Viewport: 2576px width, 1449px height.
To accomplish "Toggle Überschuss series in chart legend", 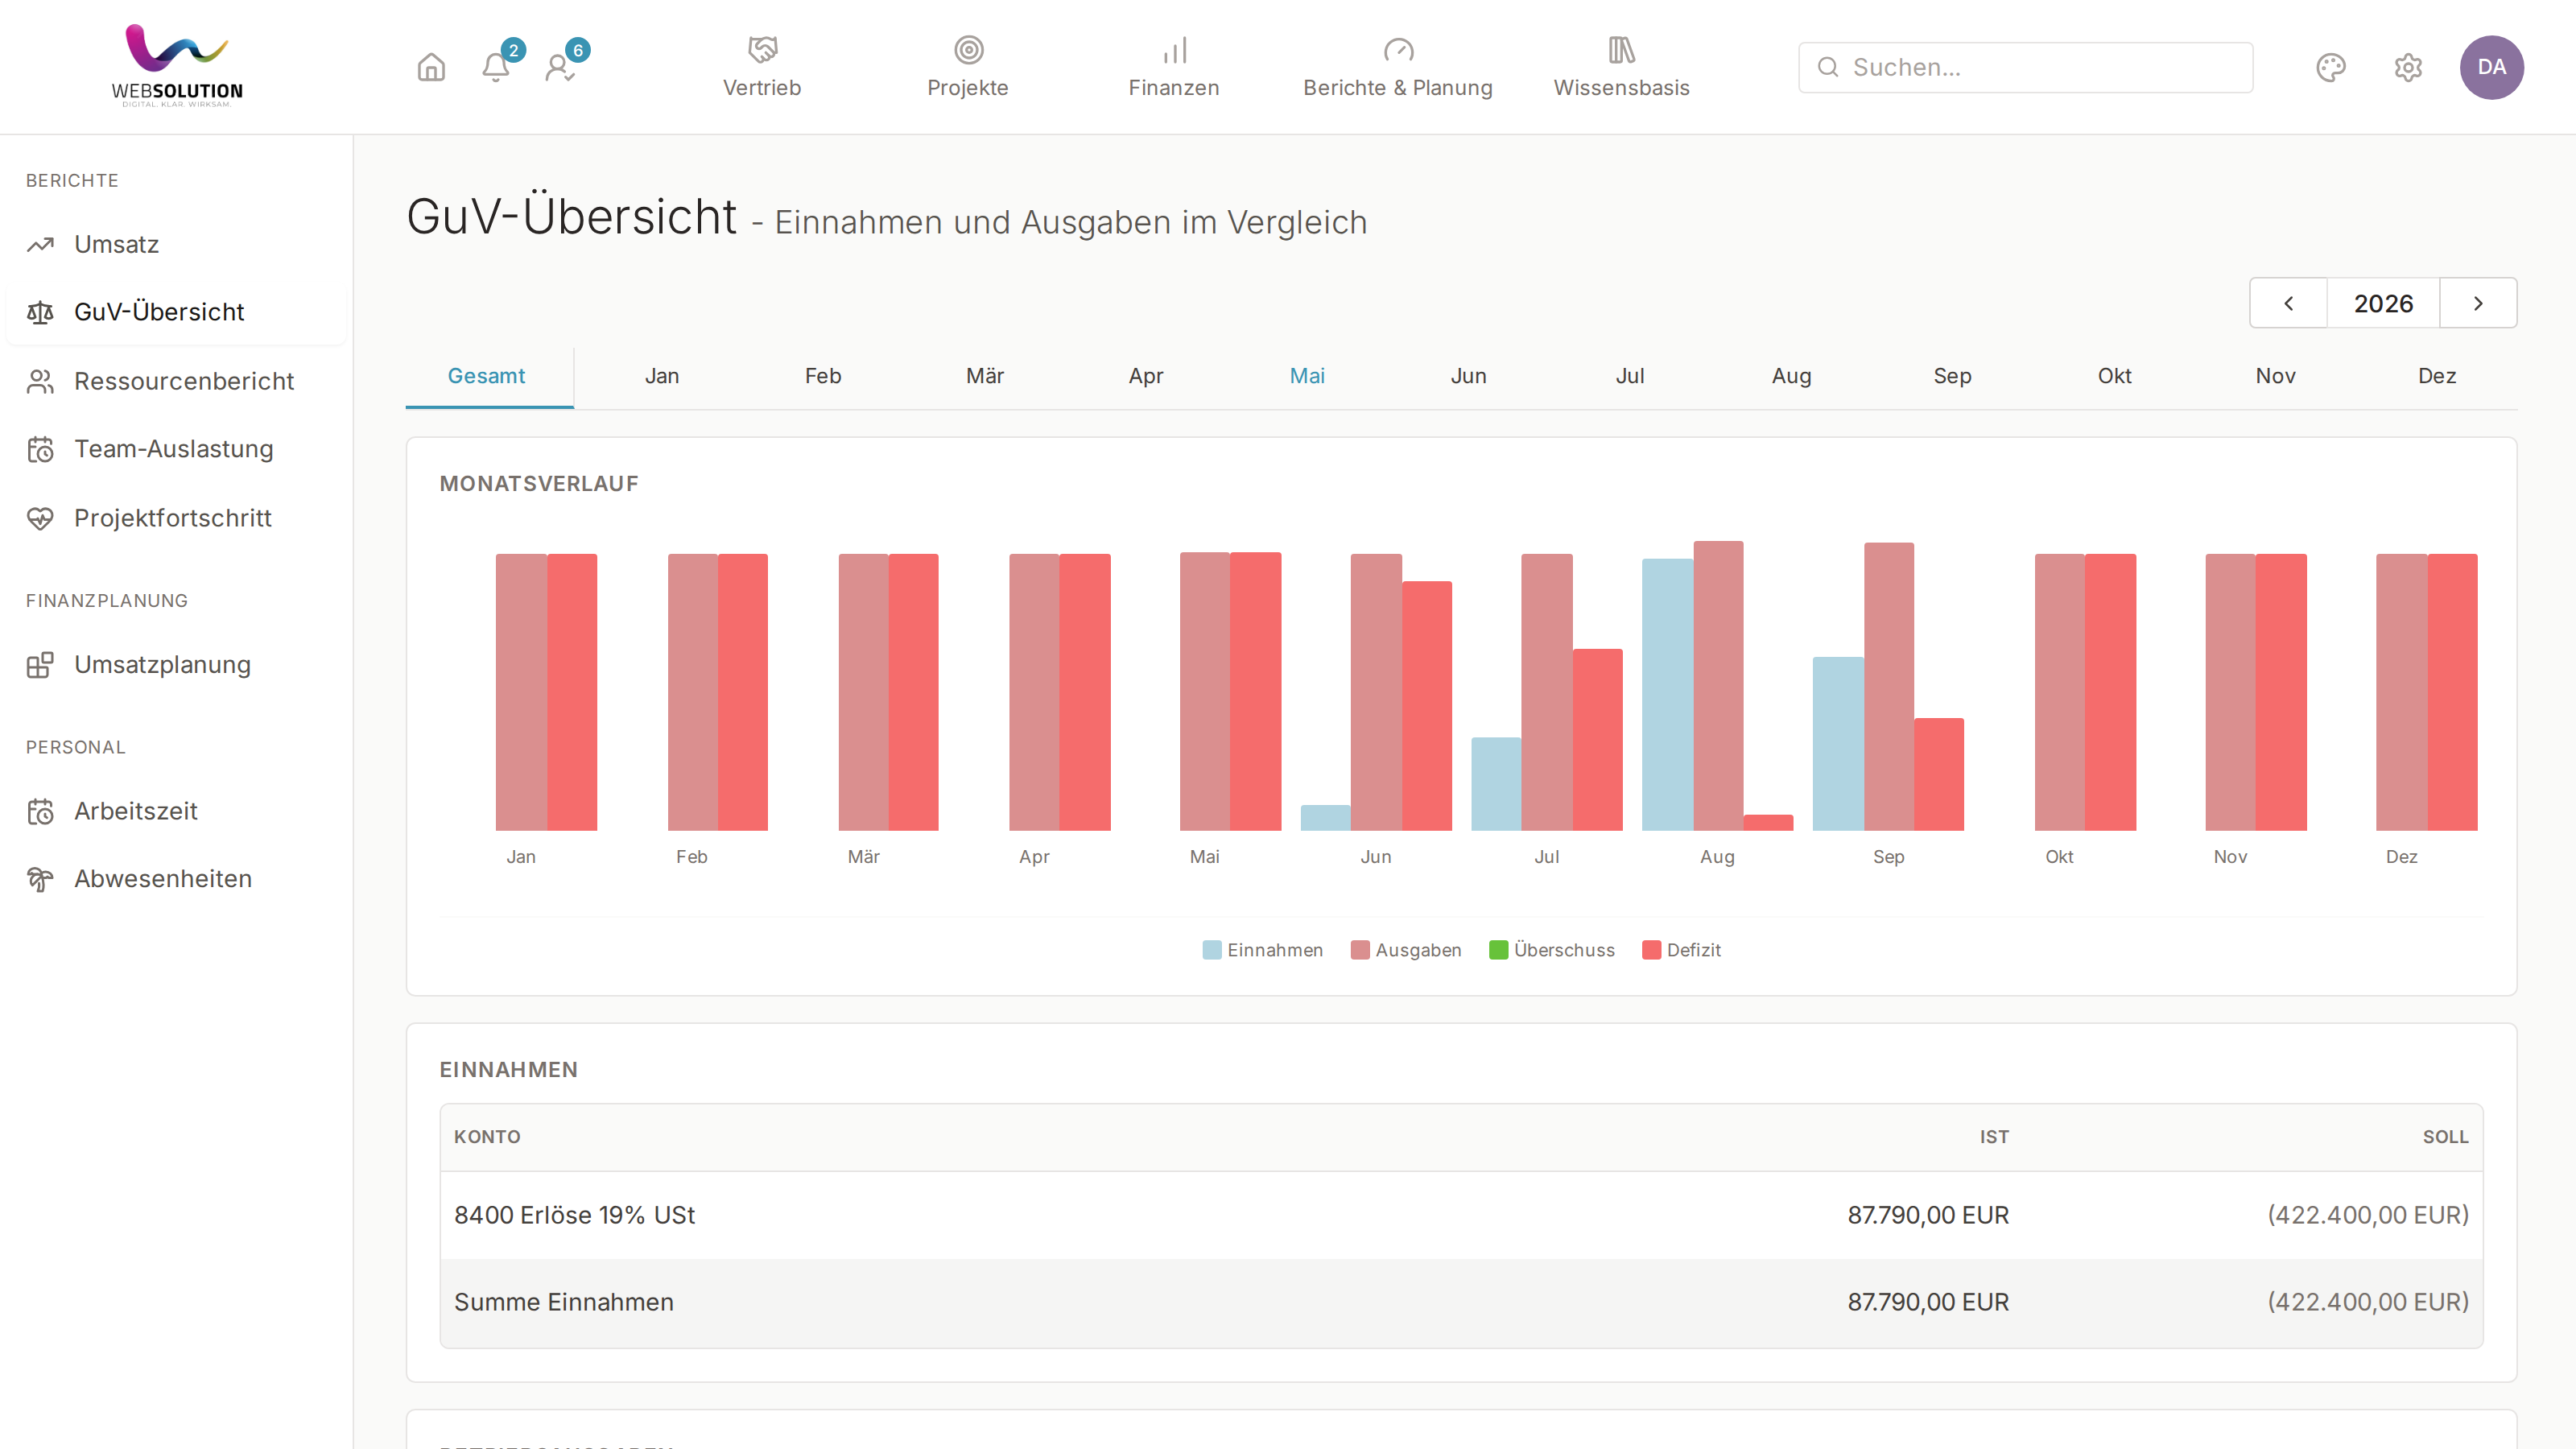I will click(1551, 950).
